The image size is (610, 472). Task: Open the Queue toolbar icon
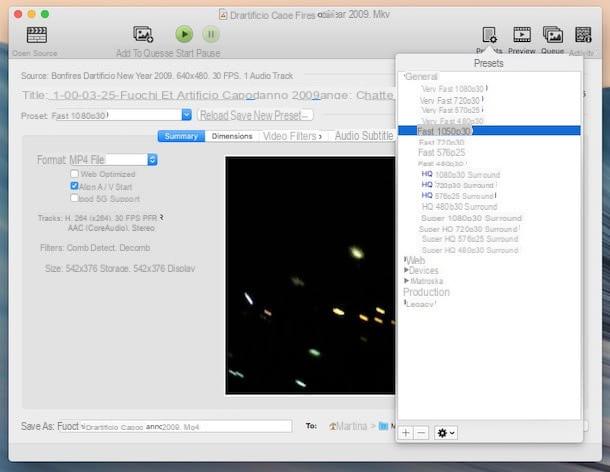(x=553, y=35)
